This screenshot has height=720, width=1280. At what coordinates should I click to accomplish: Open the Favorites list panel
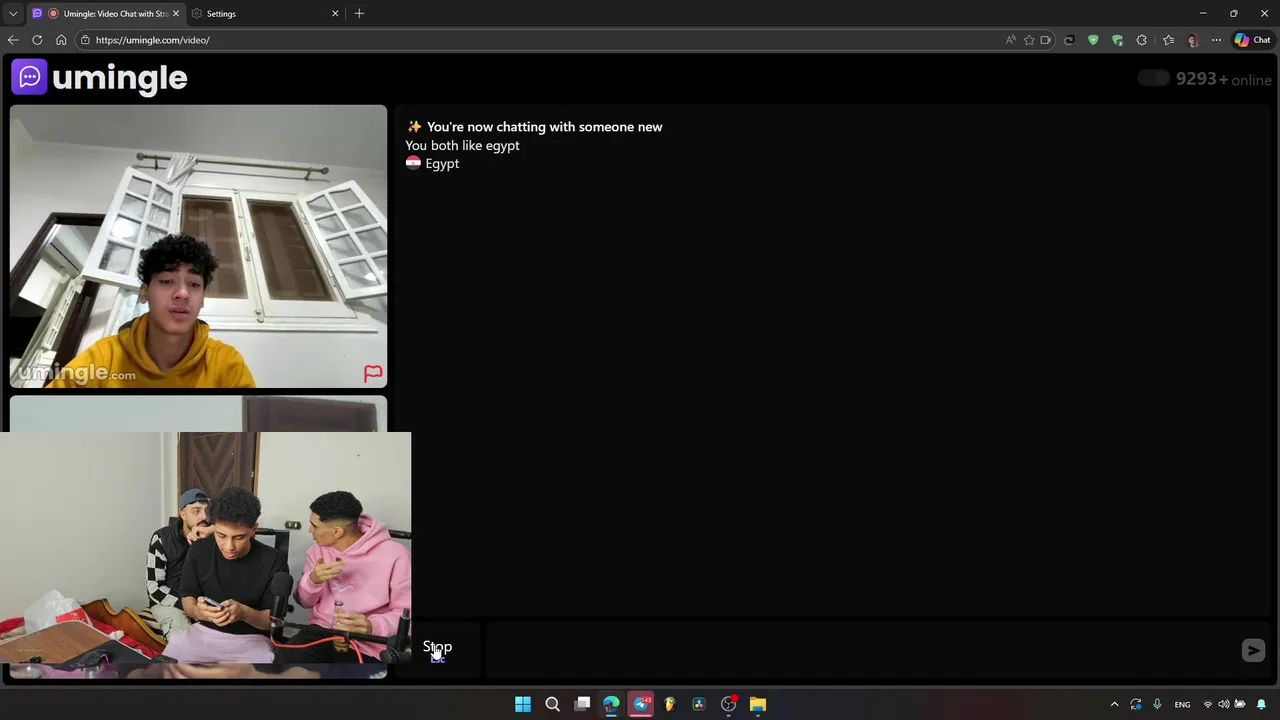pyautogui.click(x=1168, y=40)
